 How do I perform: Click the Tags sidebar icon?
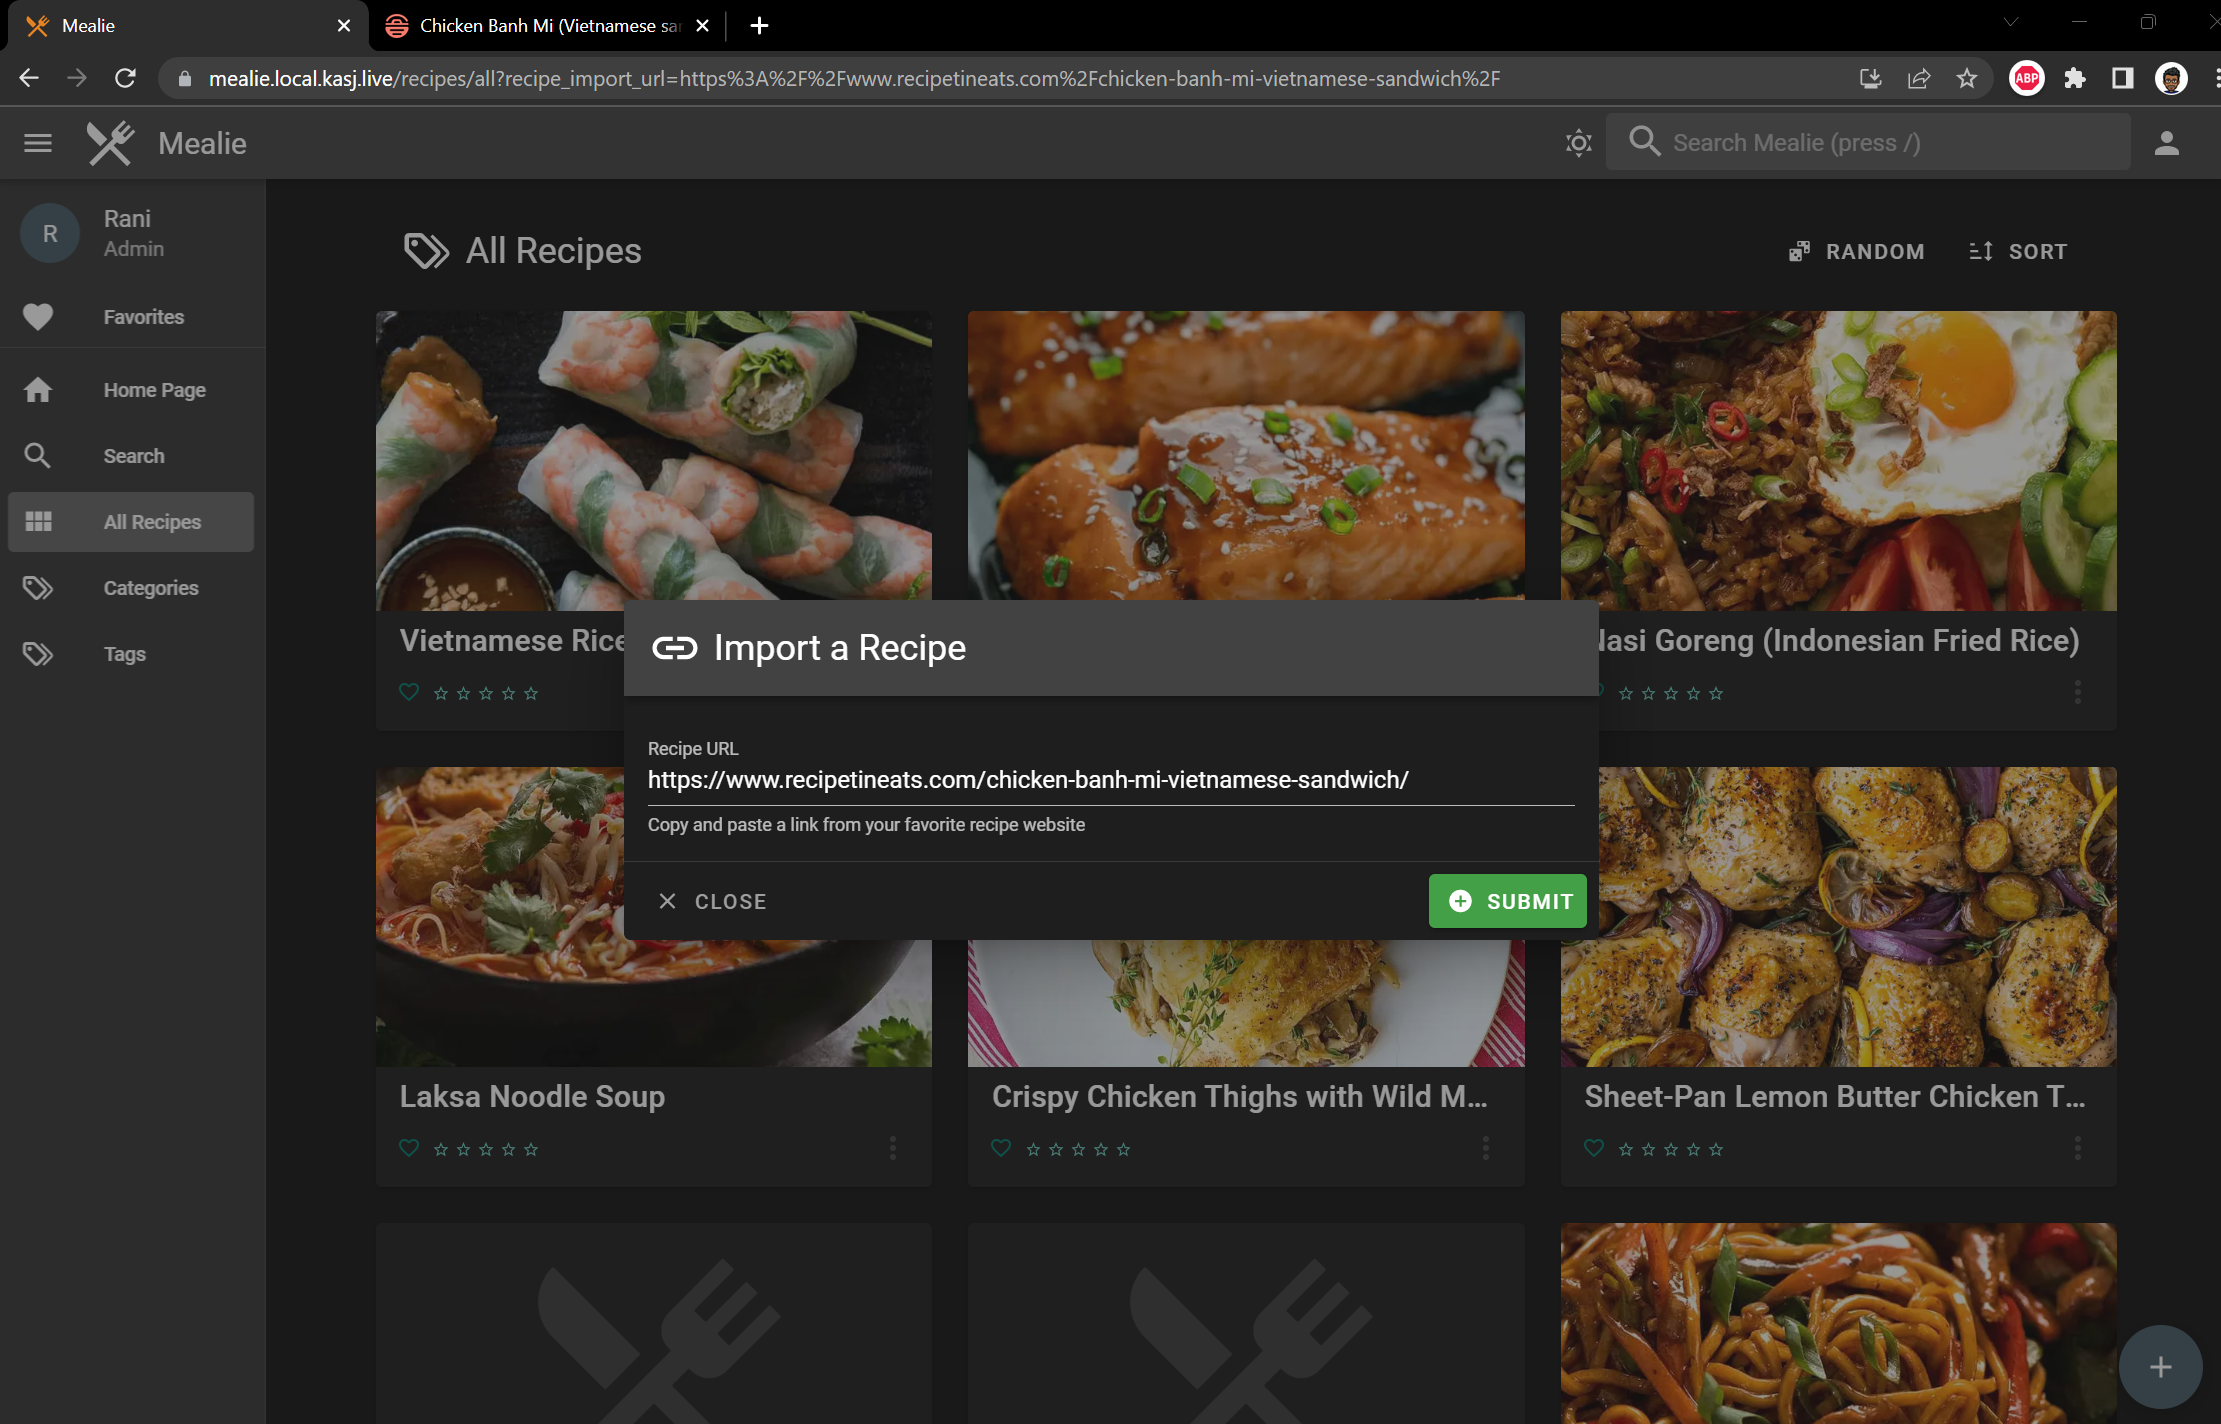38,654
